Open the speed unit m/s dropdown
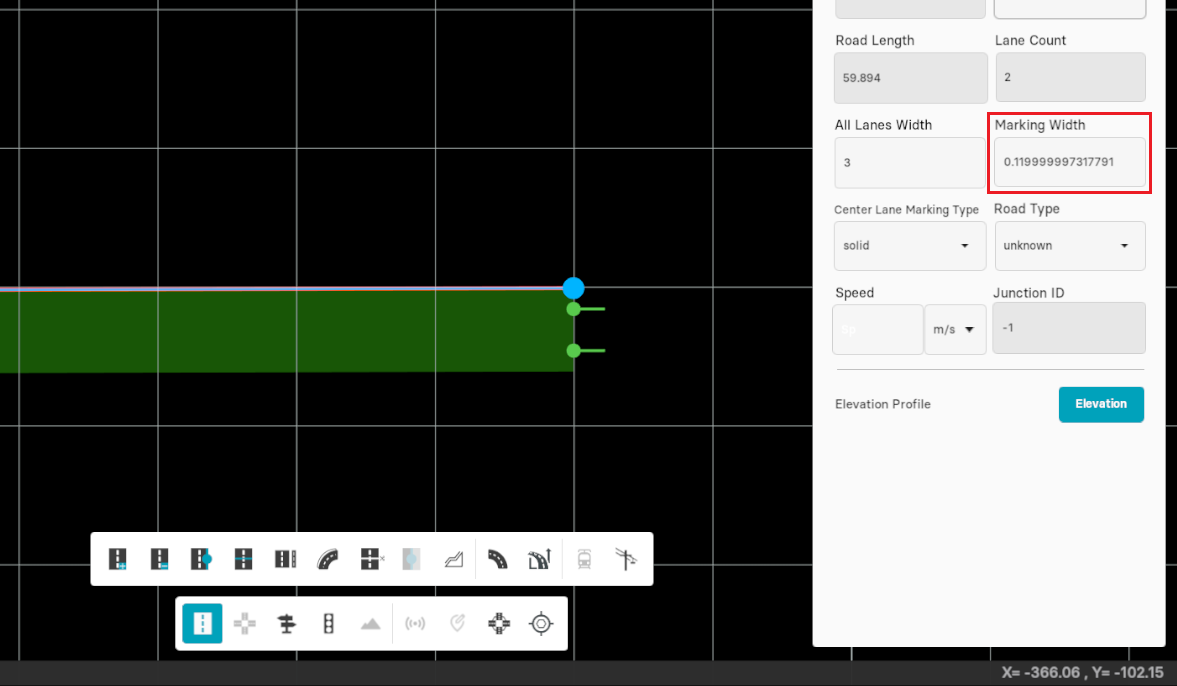Viewport: 1177px width, 686px height. (955, 330)
